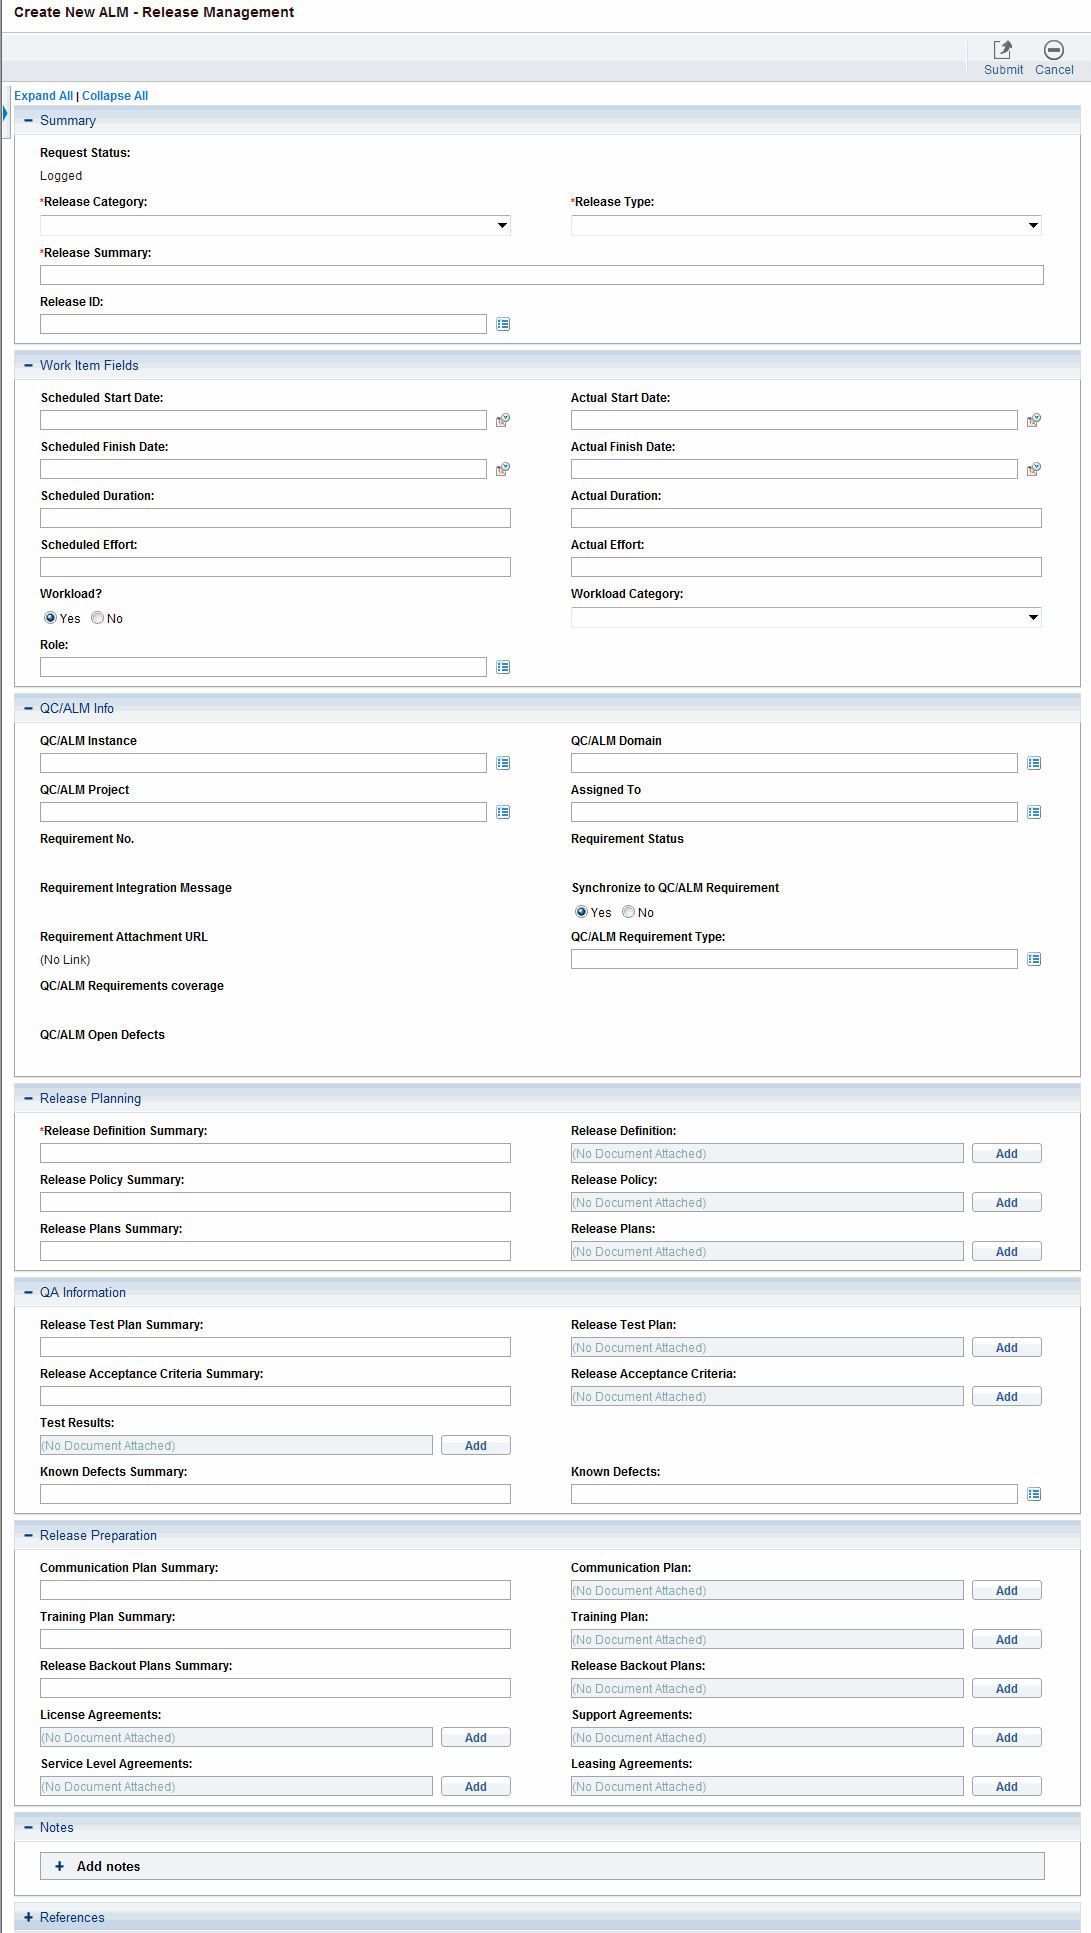This screenshot has width=1091, height=1933.
Task: Click the Submit icon in the toolbar
Action: tap(1002, 50)
